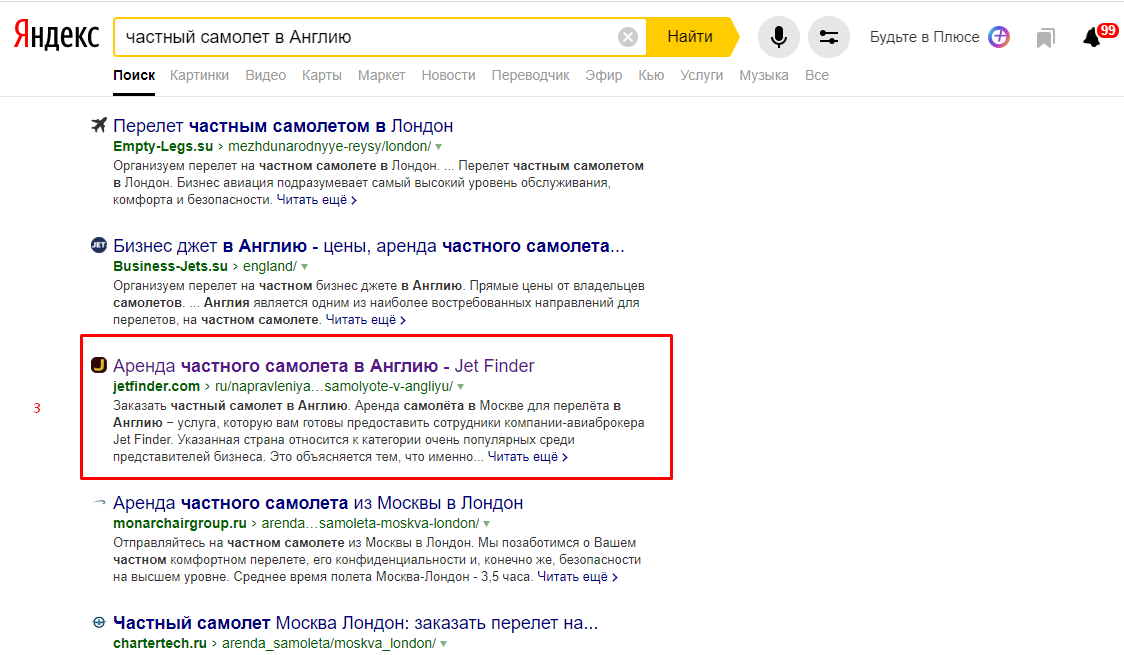Click the jetfinder.com domain link
This screenshot has height=655, width=1124.
coord(156,386)
